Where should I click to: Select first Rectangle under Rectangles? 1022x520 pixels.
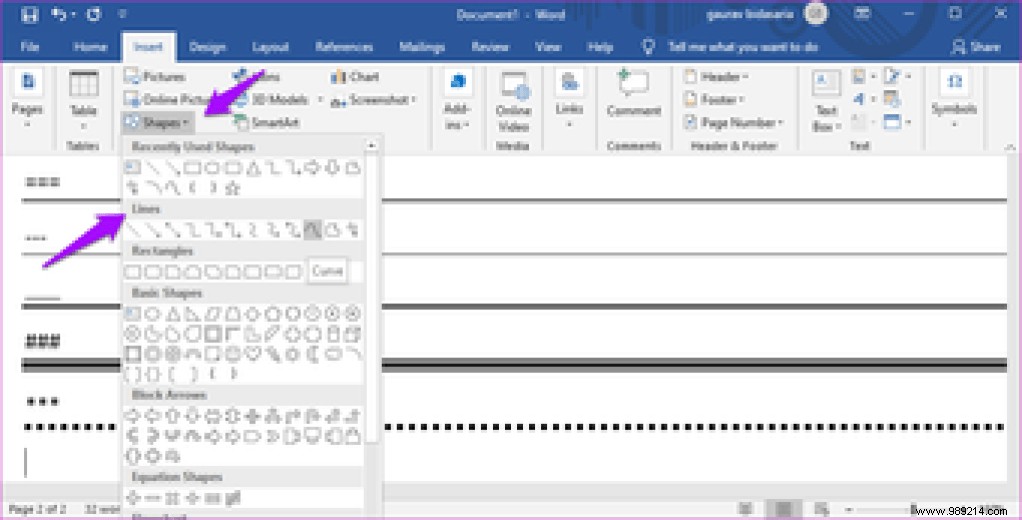133,271
